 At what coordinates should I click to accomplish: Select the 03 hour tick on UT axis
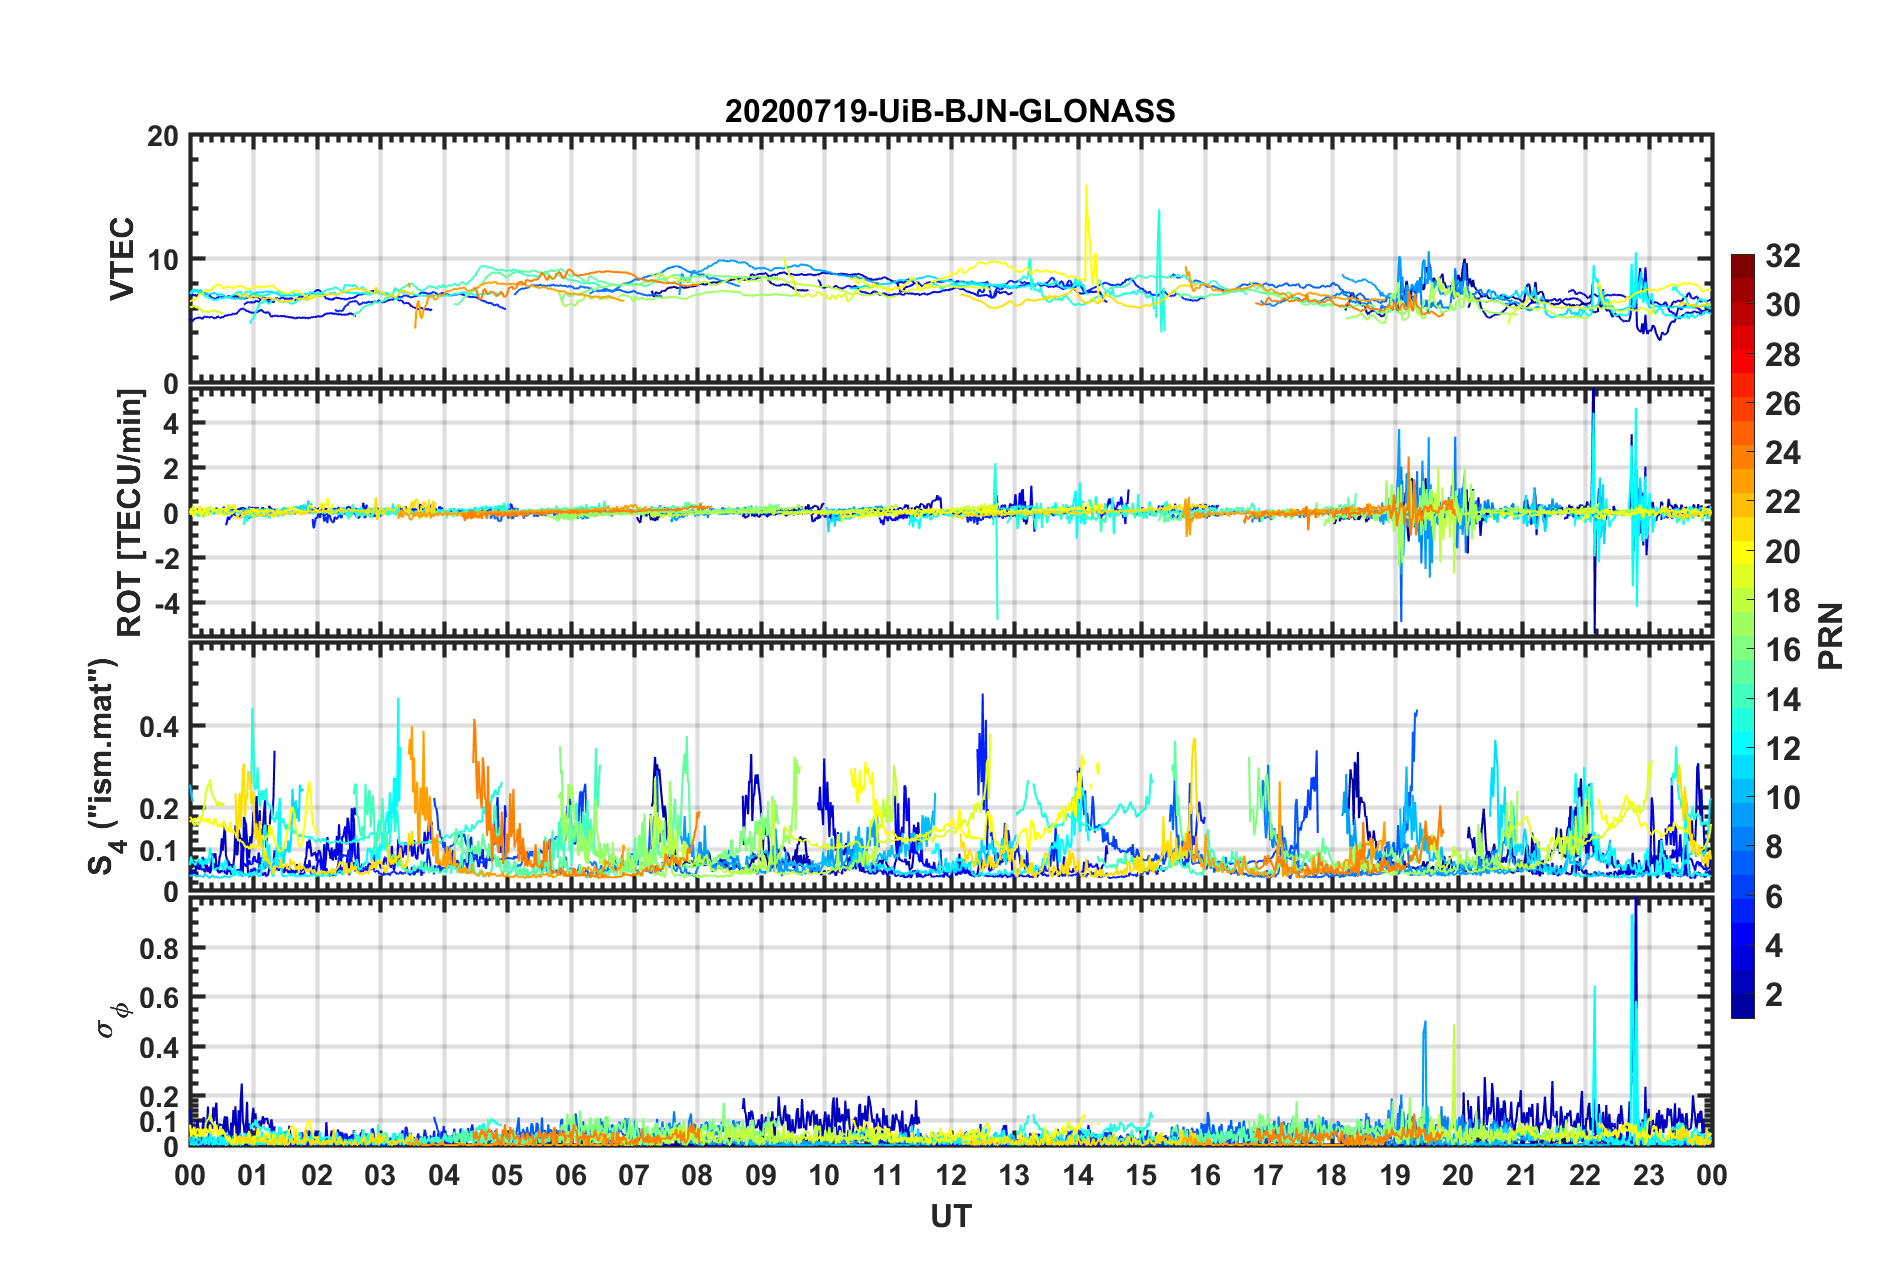click(x=380, y=1175)
